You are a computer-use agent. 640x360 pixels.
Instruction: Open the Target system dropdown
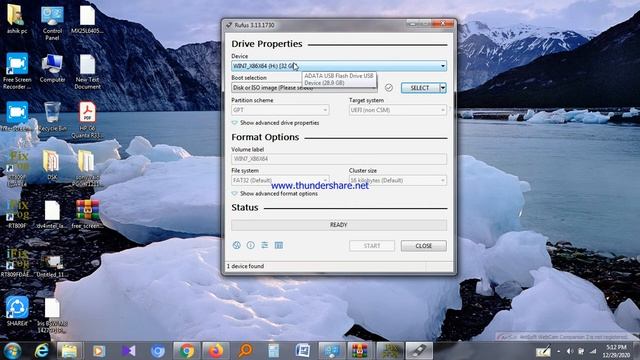(398, 110)
